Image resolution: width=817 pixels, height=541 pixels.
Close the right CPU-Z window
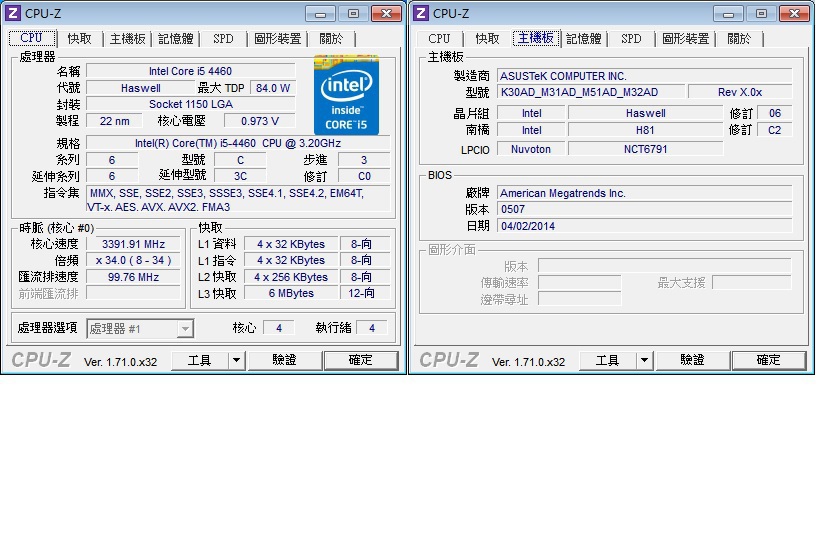[794, 14]
